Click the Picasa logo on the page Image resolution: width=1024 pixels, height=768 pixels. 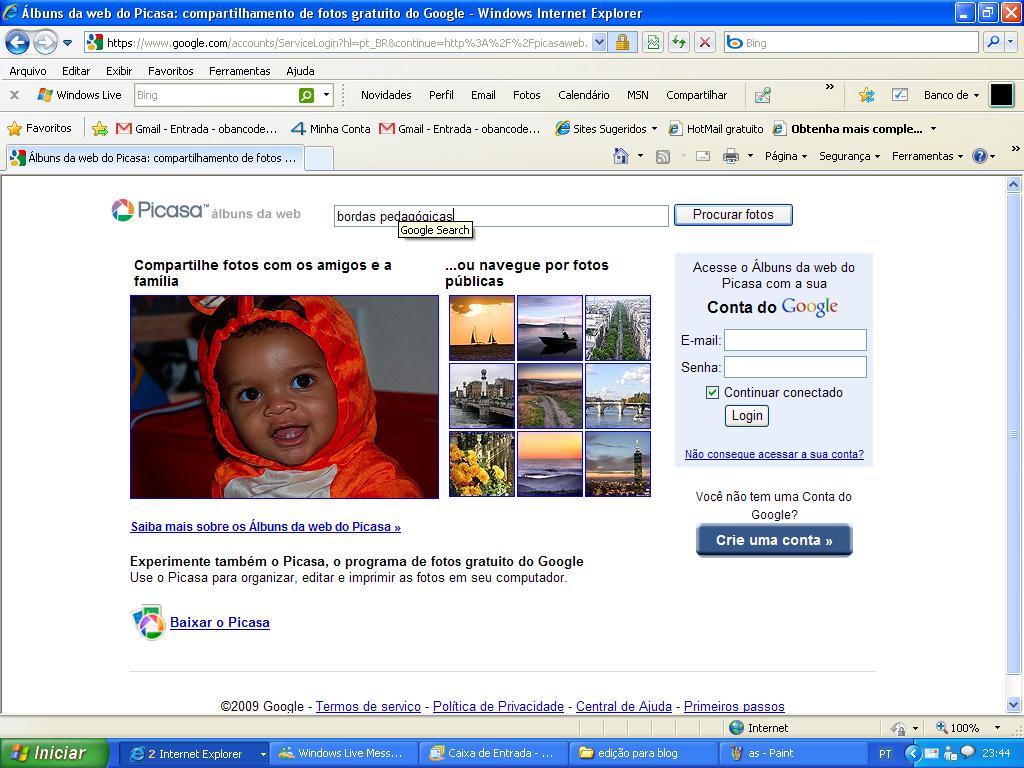159,210
